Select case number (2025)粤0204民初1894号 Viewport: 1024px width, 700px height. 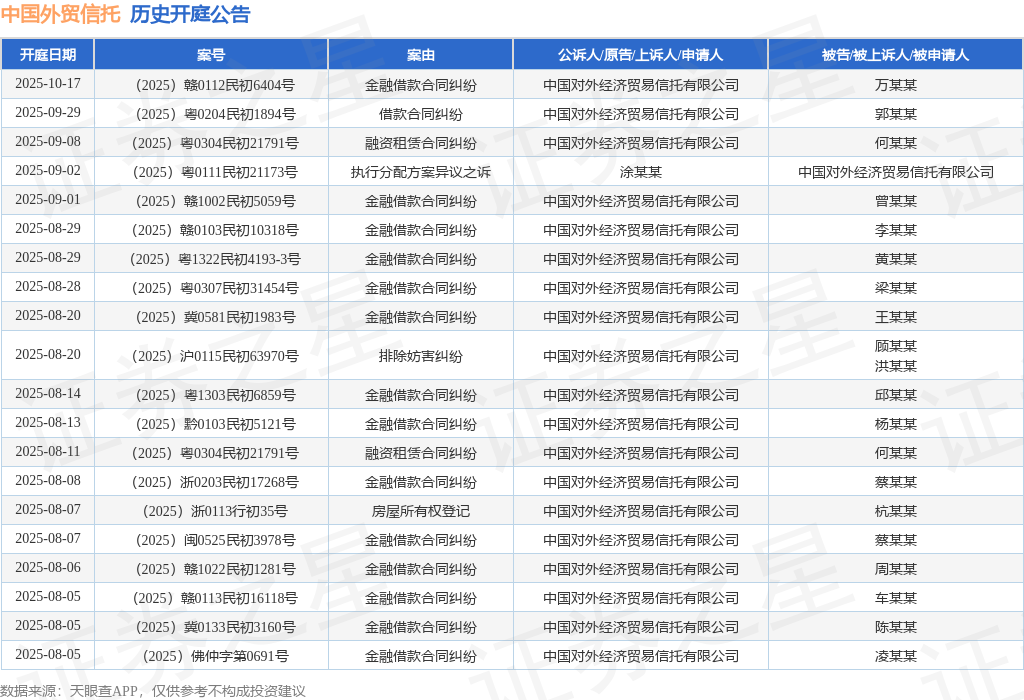[215, 114]
